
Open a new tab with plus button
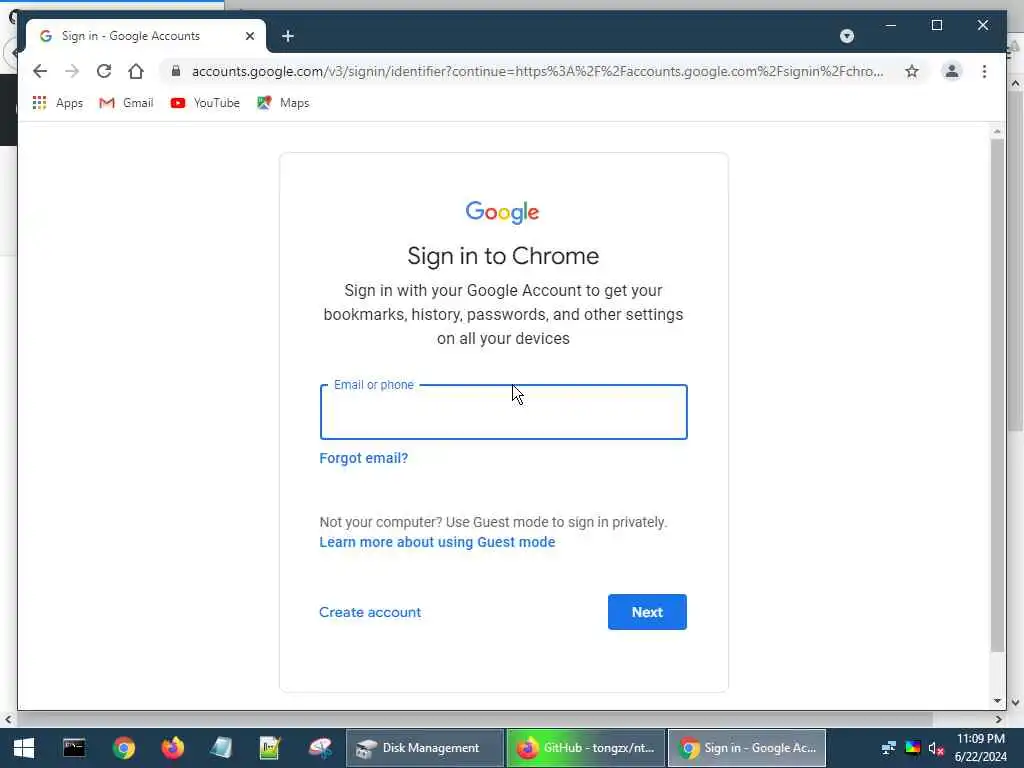coord(288,36)
